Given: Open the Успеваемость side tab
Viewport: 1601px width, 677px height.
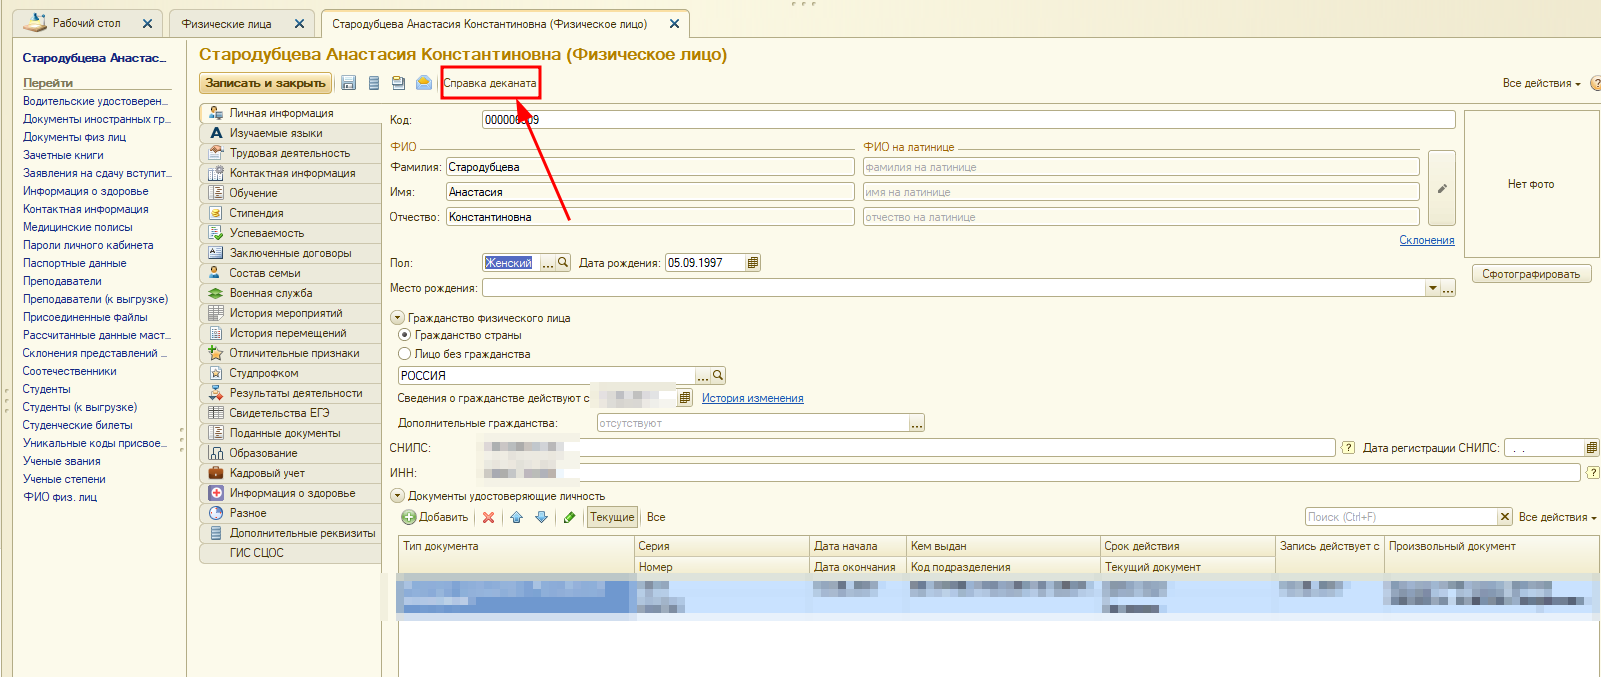Looking at the screenshot, I should pos(266,233).
